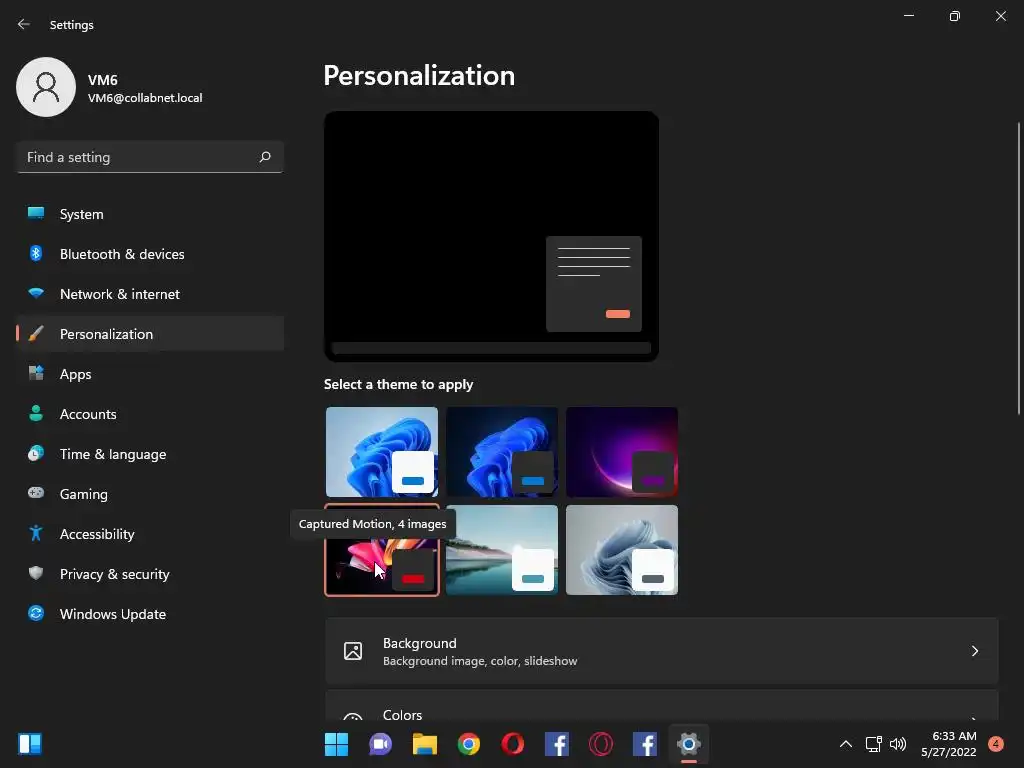The height and width of the screenshot is (768, 1024).
Task: Open the Colors settings row
Action: [x=662, y=707]
